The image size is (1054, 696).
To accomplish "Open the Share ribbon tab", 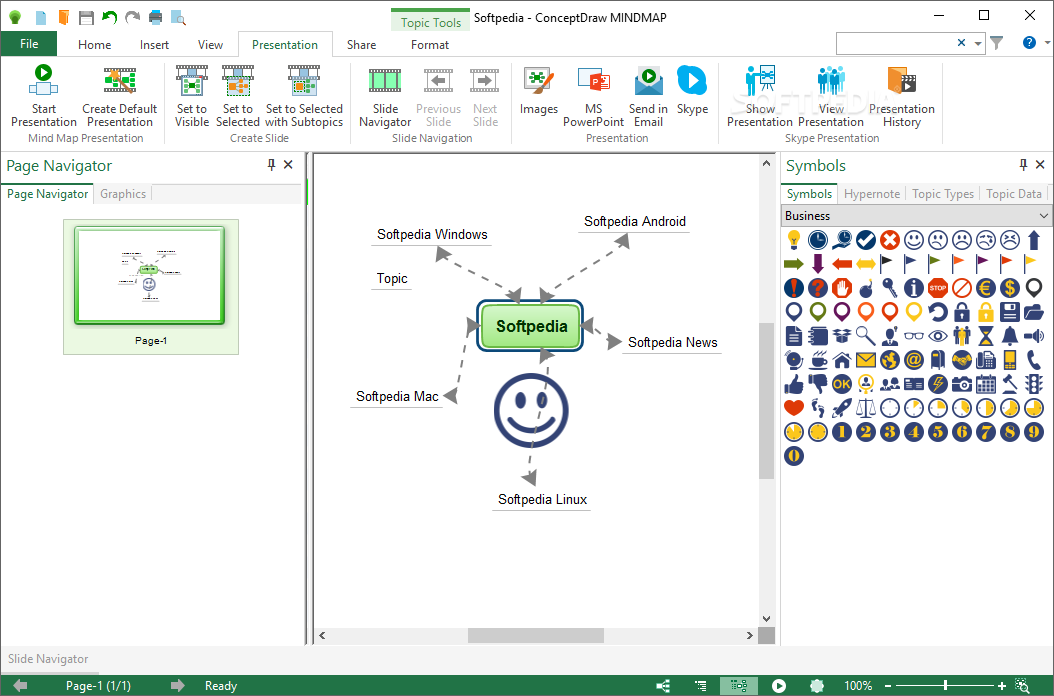I will pos(361,44).
